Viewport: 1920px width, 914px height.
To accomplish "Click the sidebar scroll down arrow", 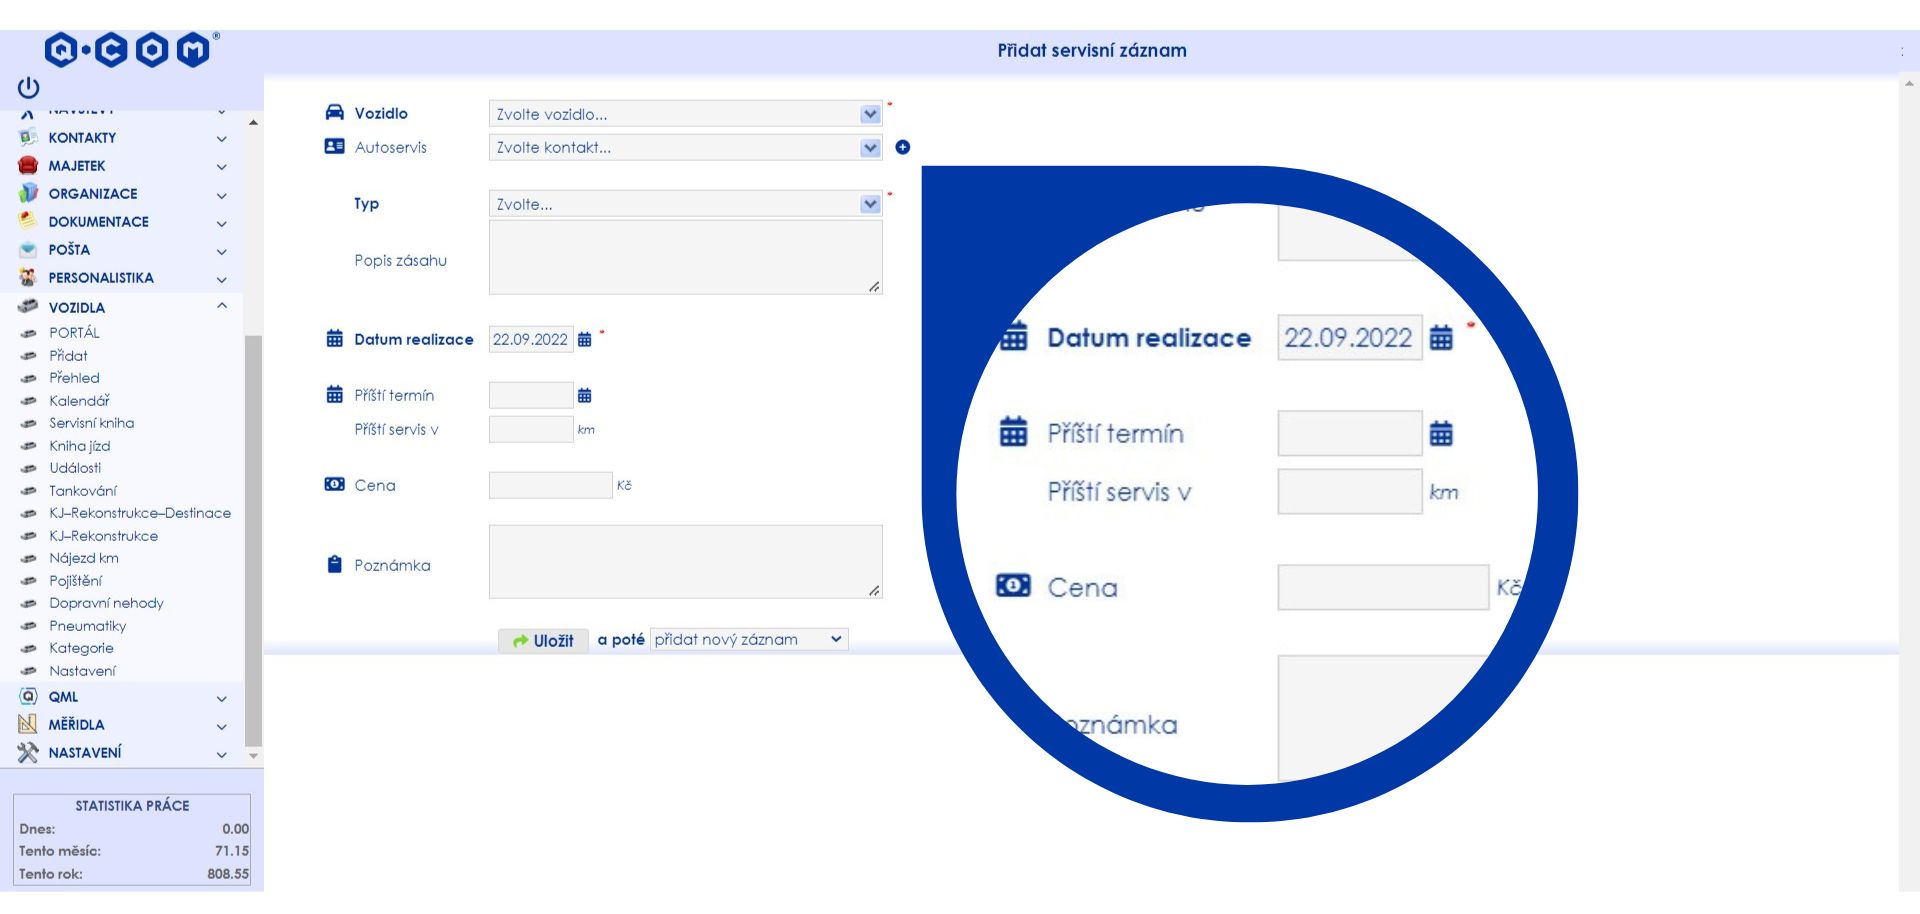I will pyautogui.click(x=253, y=756).
